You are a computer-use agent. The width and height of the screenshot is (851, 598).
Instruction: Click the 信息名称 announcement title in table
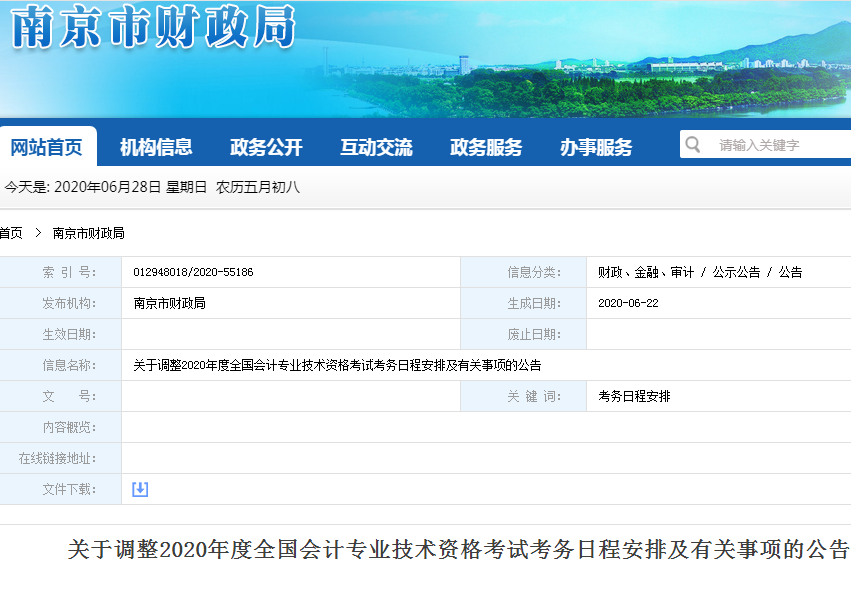[337, 365]
